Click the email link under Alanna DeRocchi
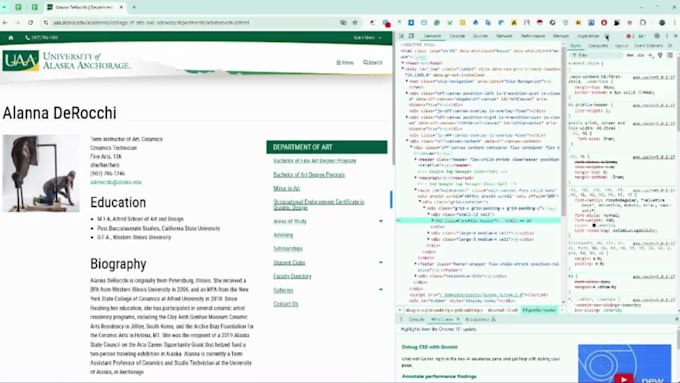Image resolution: width=680 pixels, height=383 pixels. pyautogui.click(x=116, y=182)
